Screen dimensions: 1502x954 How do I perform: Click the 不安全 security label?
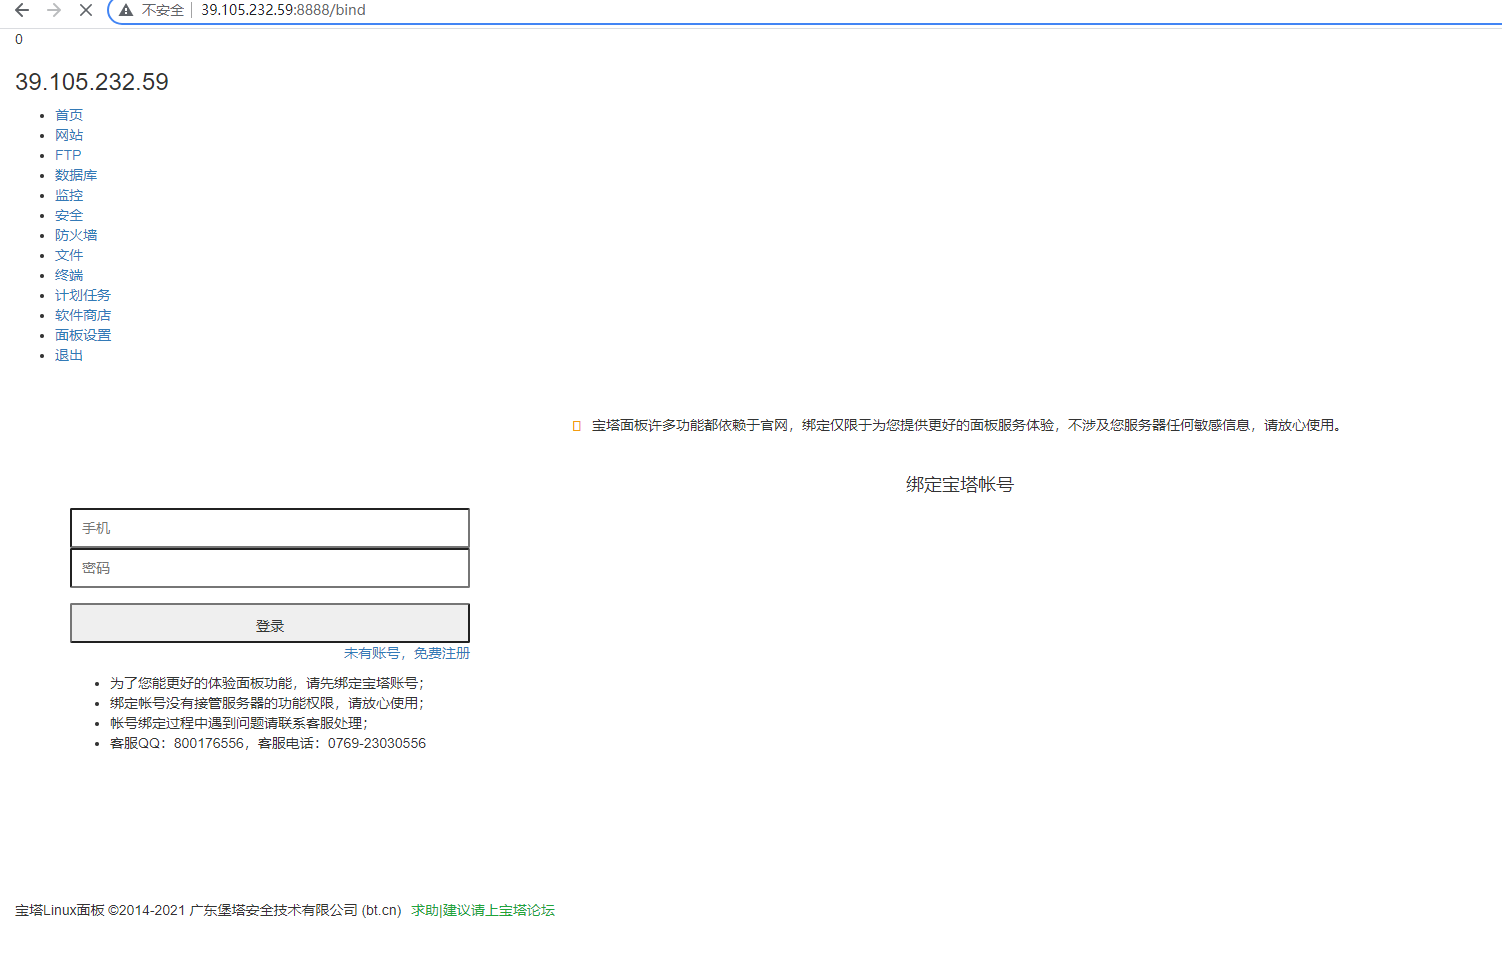click(163, 10)
